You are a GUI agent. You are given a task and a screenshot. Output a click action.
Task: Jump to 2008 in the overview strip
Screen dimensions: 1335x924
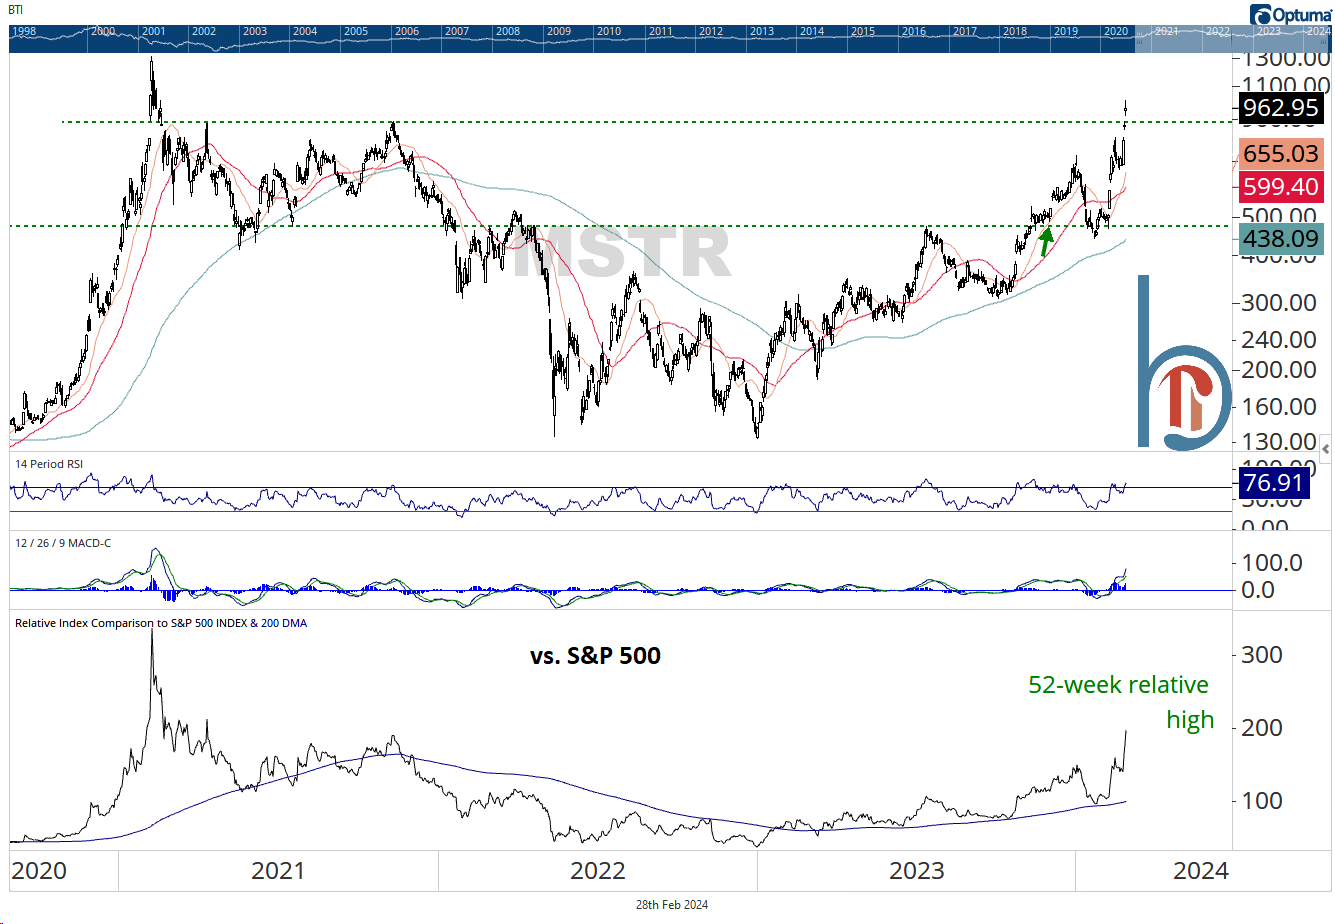click(x=508, y=31)
